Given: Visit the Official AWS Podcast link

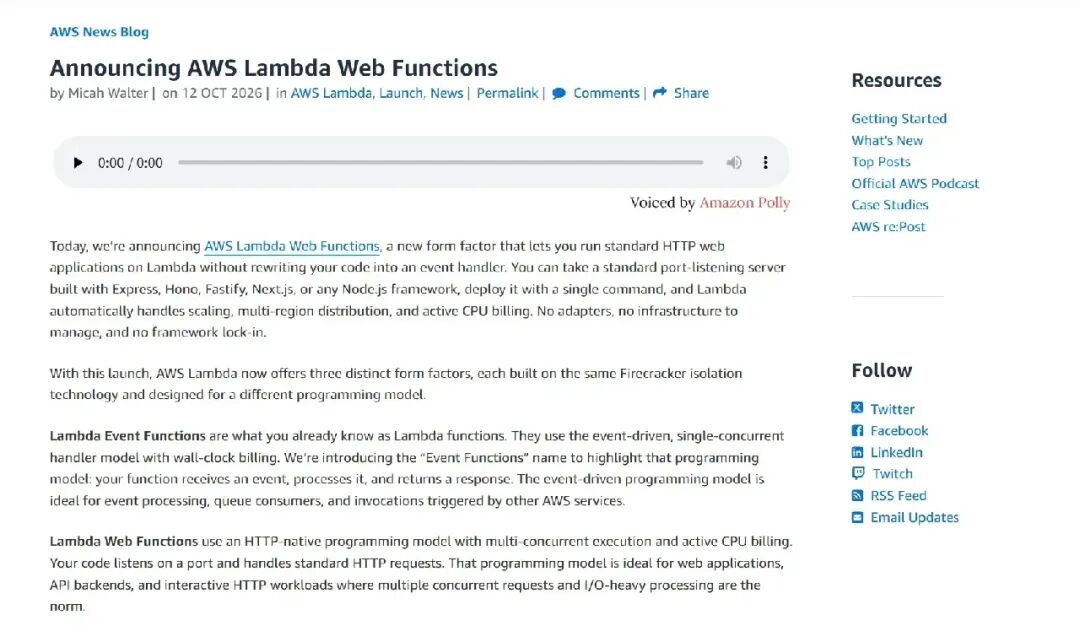Looking at the screenshot, I should pos(915,183).
